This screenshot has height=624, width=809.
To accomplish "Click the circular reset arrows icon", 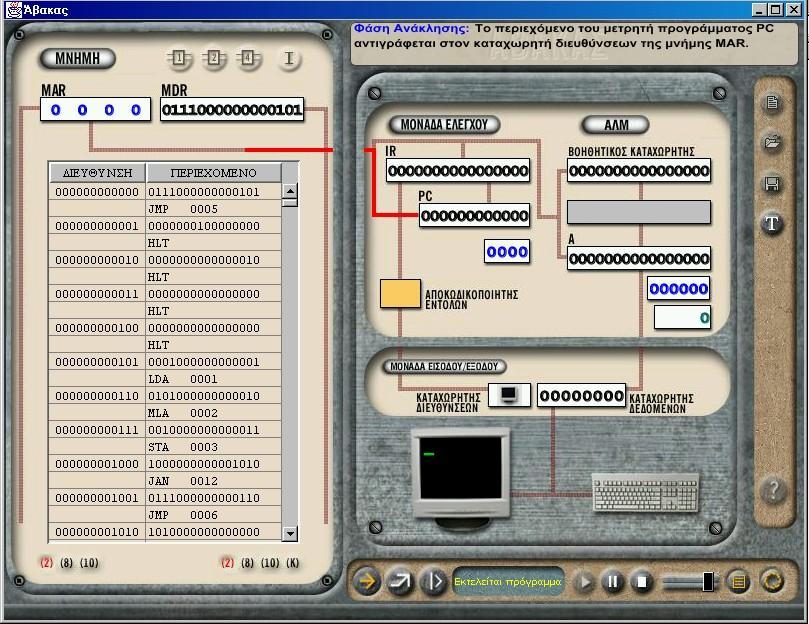I will pyautogui.click(x=772, y=582).
